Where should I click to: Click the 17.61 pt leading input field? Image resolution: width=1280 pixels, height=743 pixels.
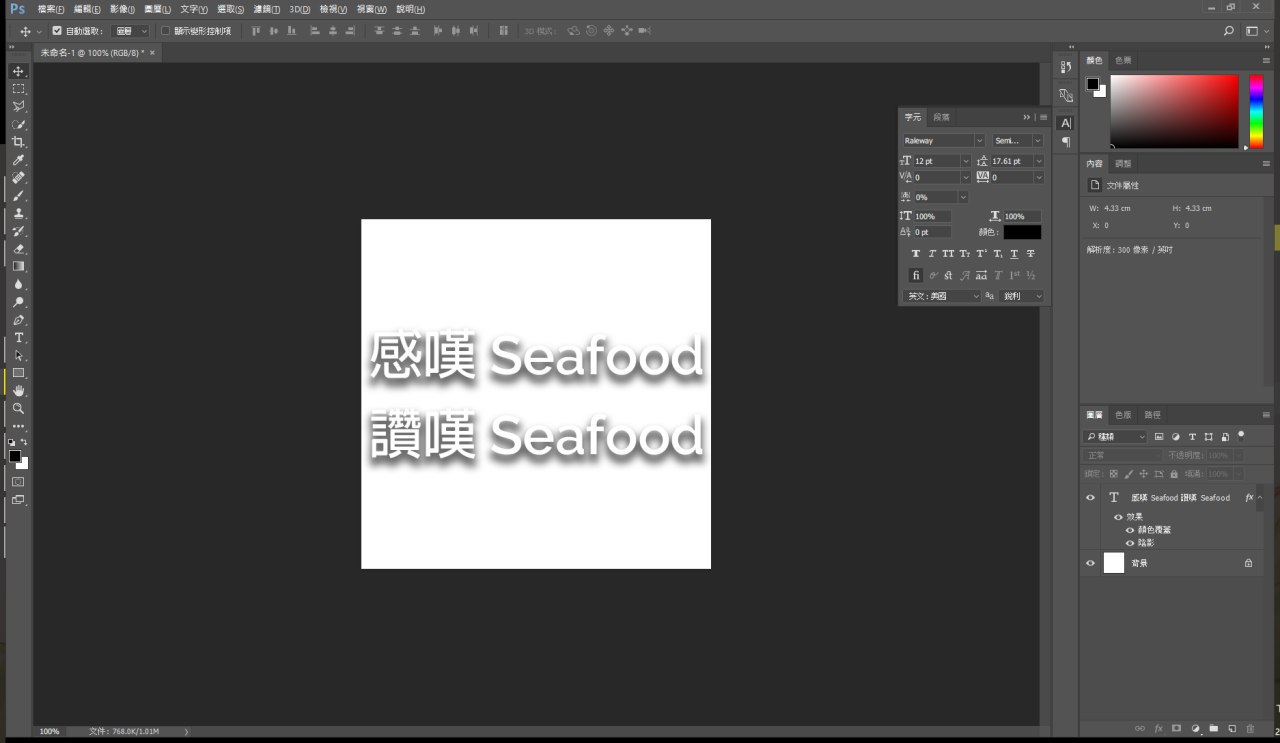[x=1010, y=161]
